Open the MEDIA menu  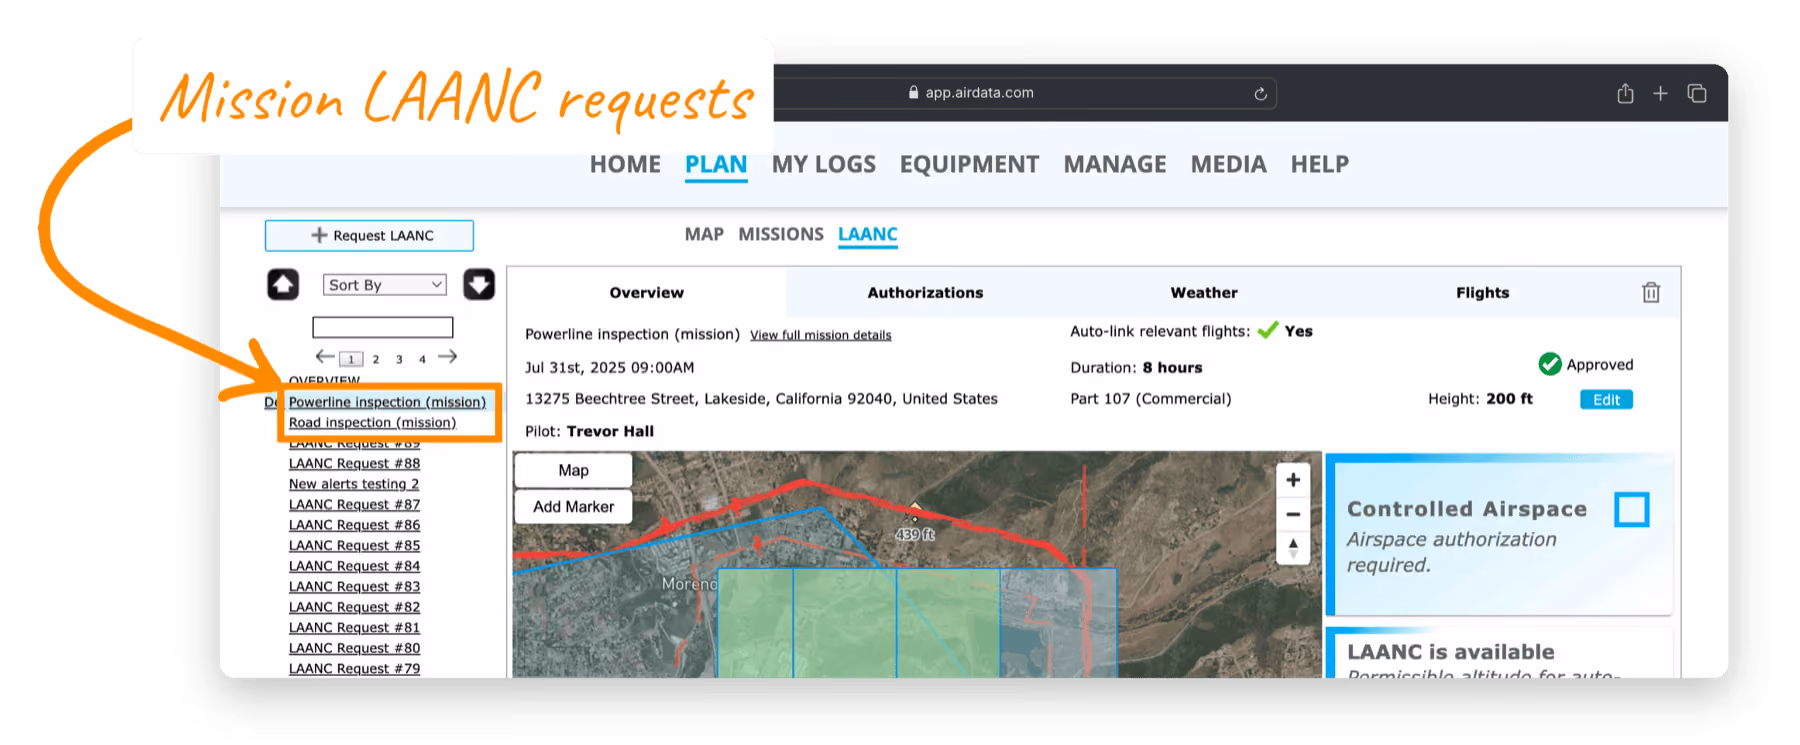[x=1228, y=164]
